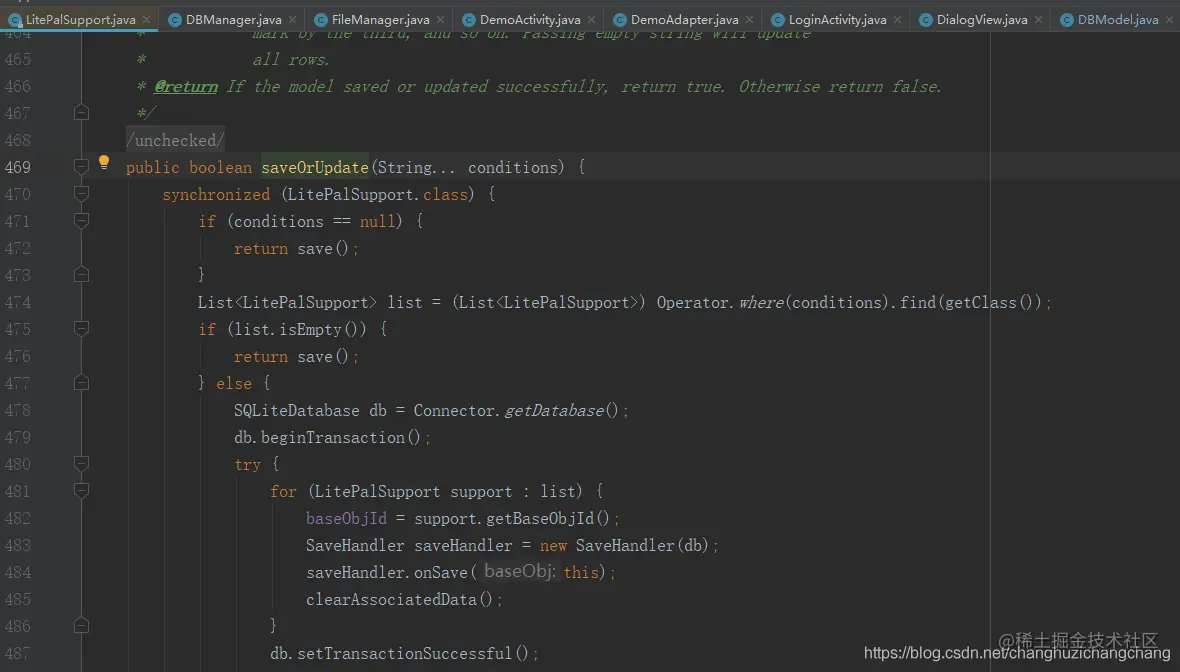Viewport: 1180px width, 672px height.
Task: Click the baseObj: parameter hint
Action: pyautogui.click(x=520, y=572)
